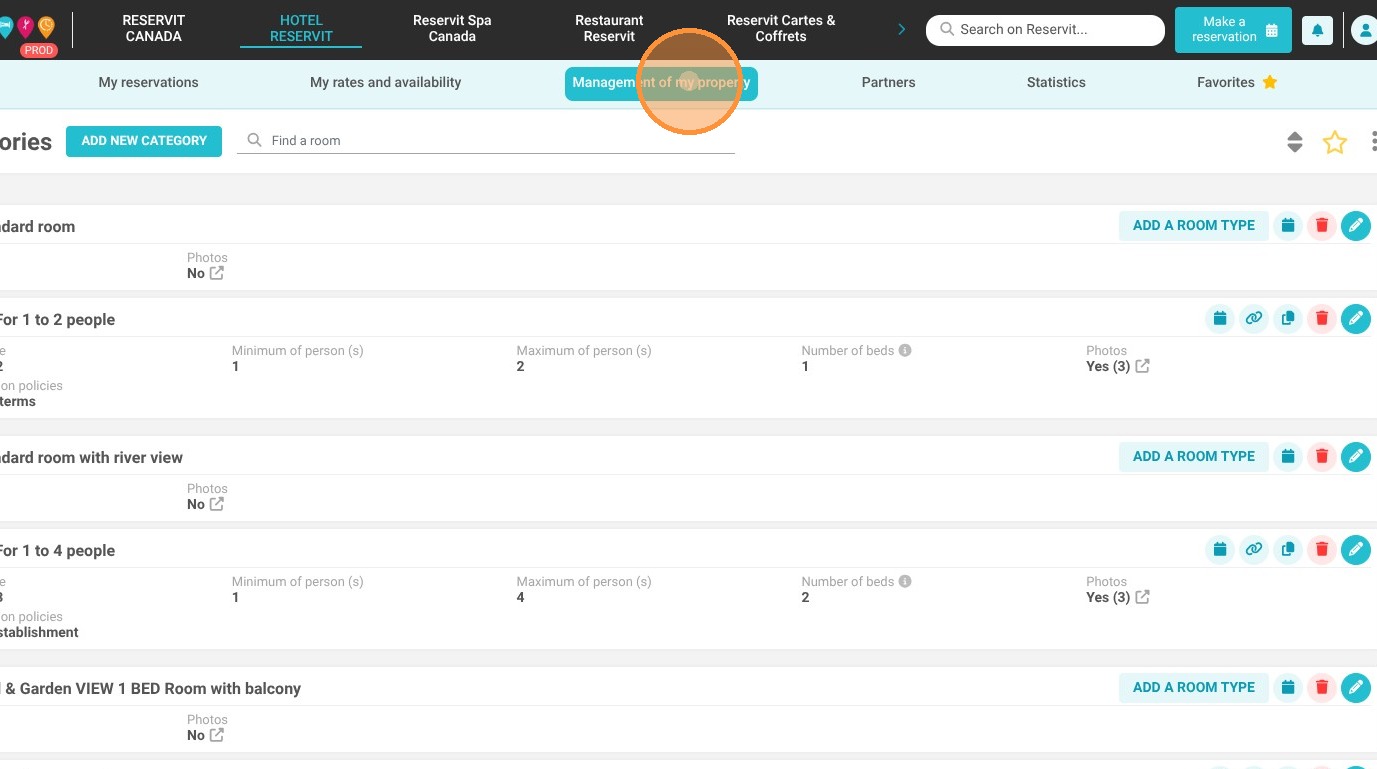Image resolution: width=1377 pixels, height=769 pixels.
Task: Open river view room photos external link
Action: tap(217, 504)
